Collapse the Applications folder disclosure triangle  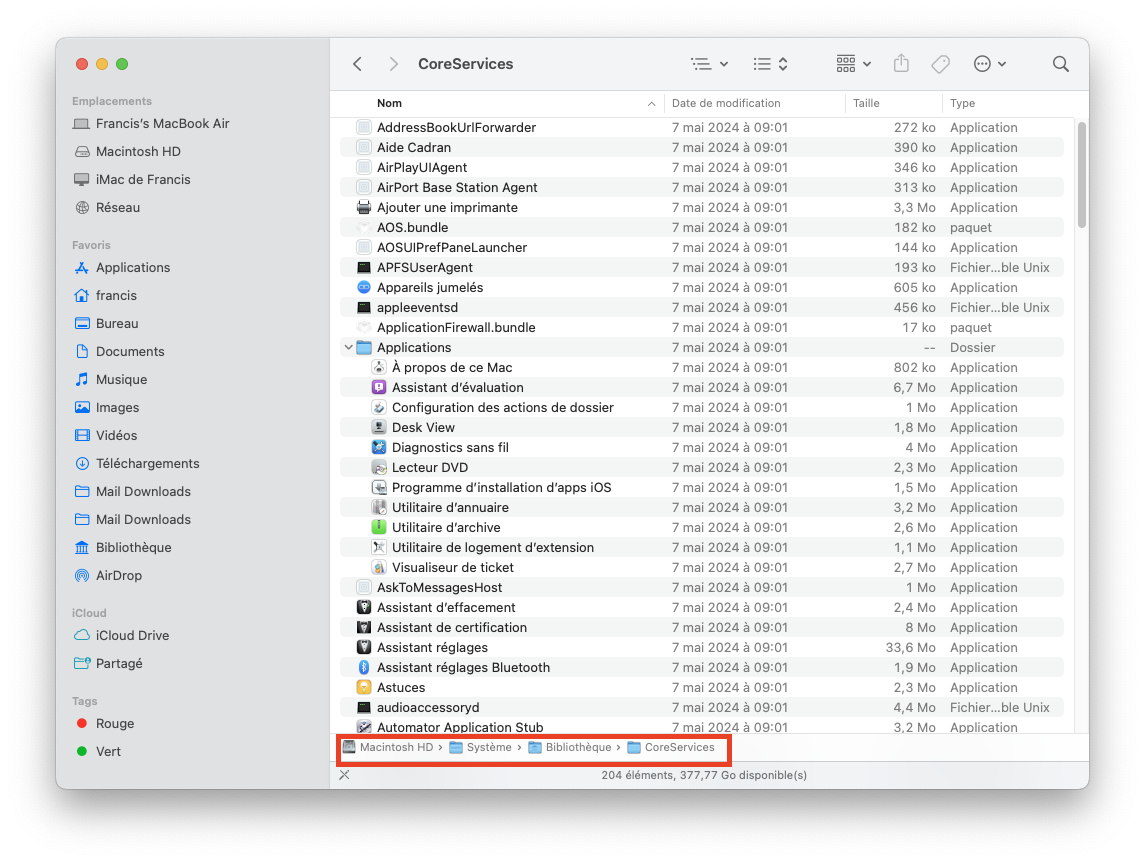click(x=348, y=348)
